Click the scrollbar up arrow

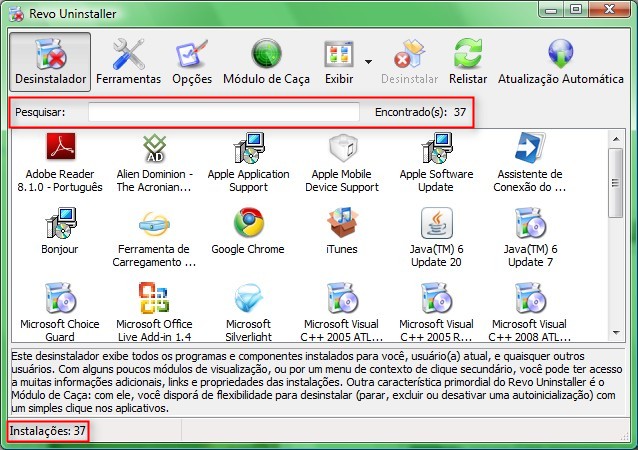[616, 139]
